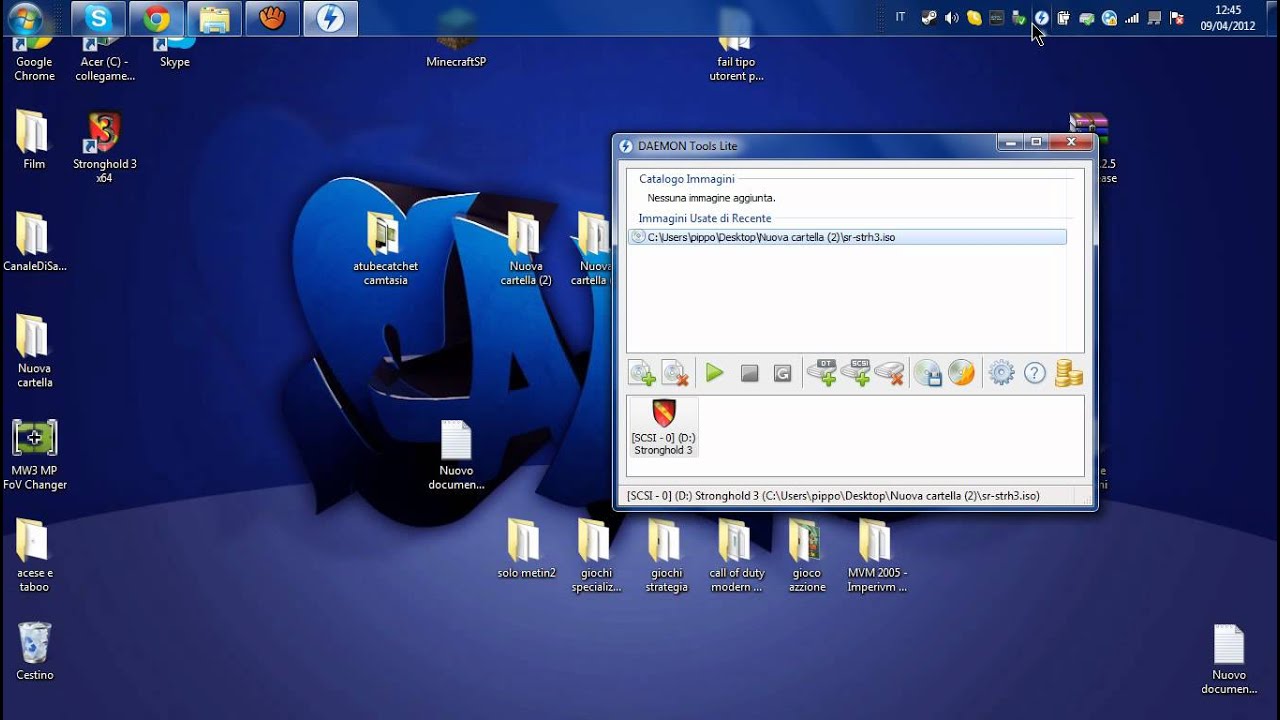Click the Remove virtual drive icon
This screenshot has height=720, width=1280.
[x=890, y=373]
